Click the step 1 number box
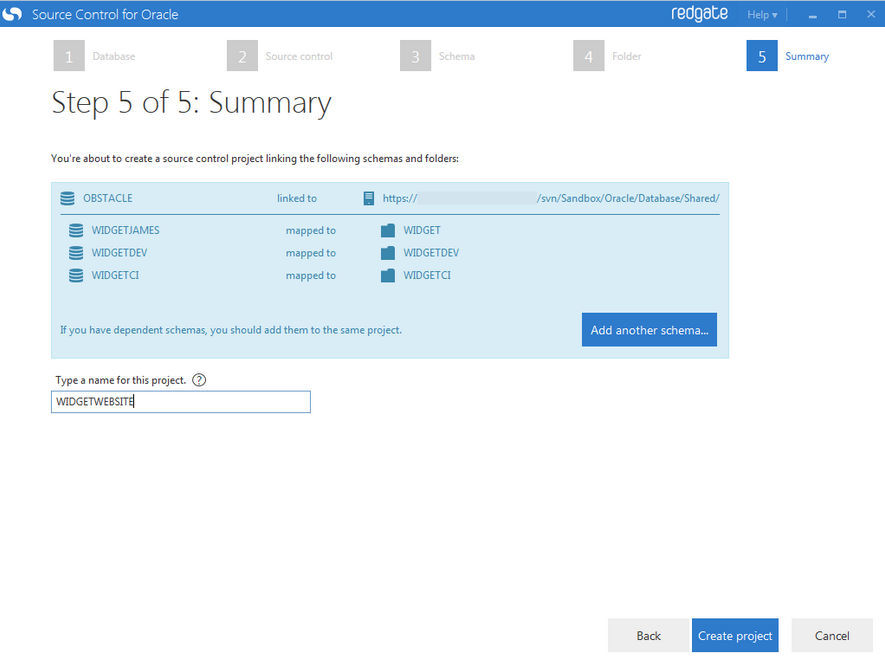 pos(69,55)
